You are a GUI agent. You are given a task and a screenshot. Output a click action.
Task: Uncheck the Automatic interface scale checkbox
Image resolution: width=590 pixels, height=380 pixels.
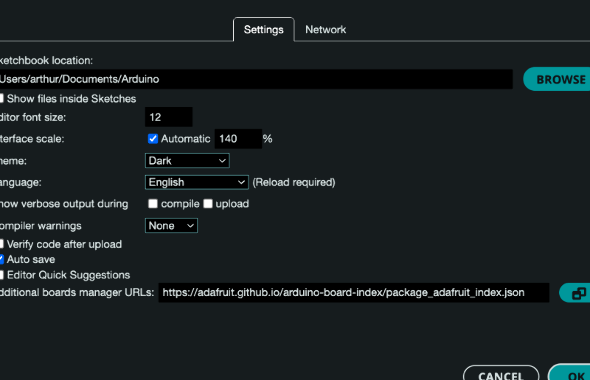152,139
